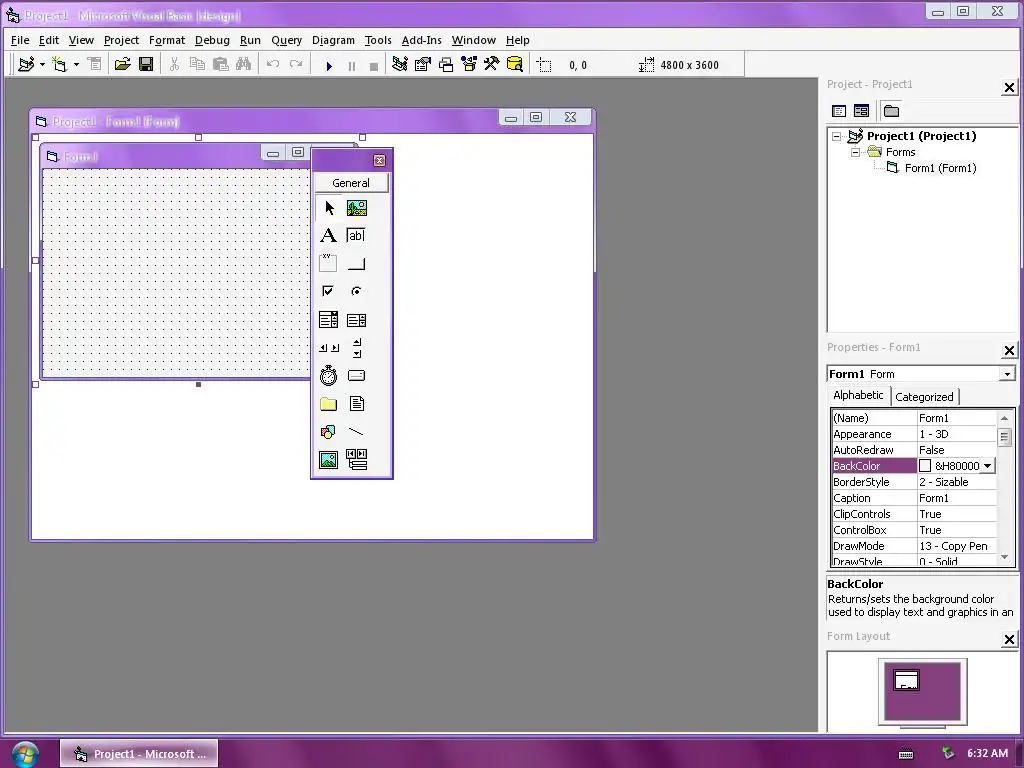Select the Frame control in the toolbox

328,263
